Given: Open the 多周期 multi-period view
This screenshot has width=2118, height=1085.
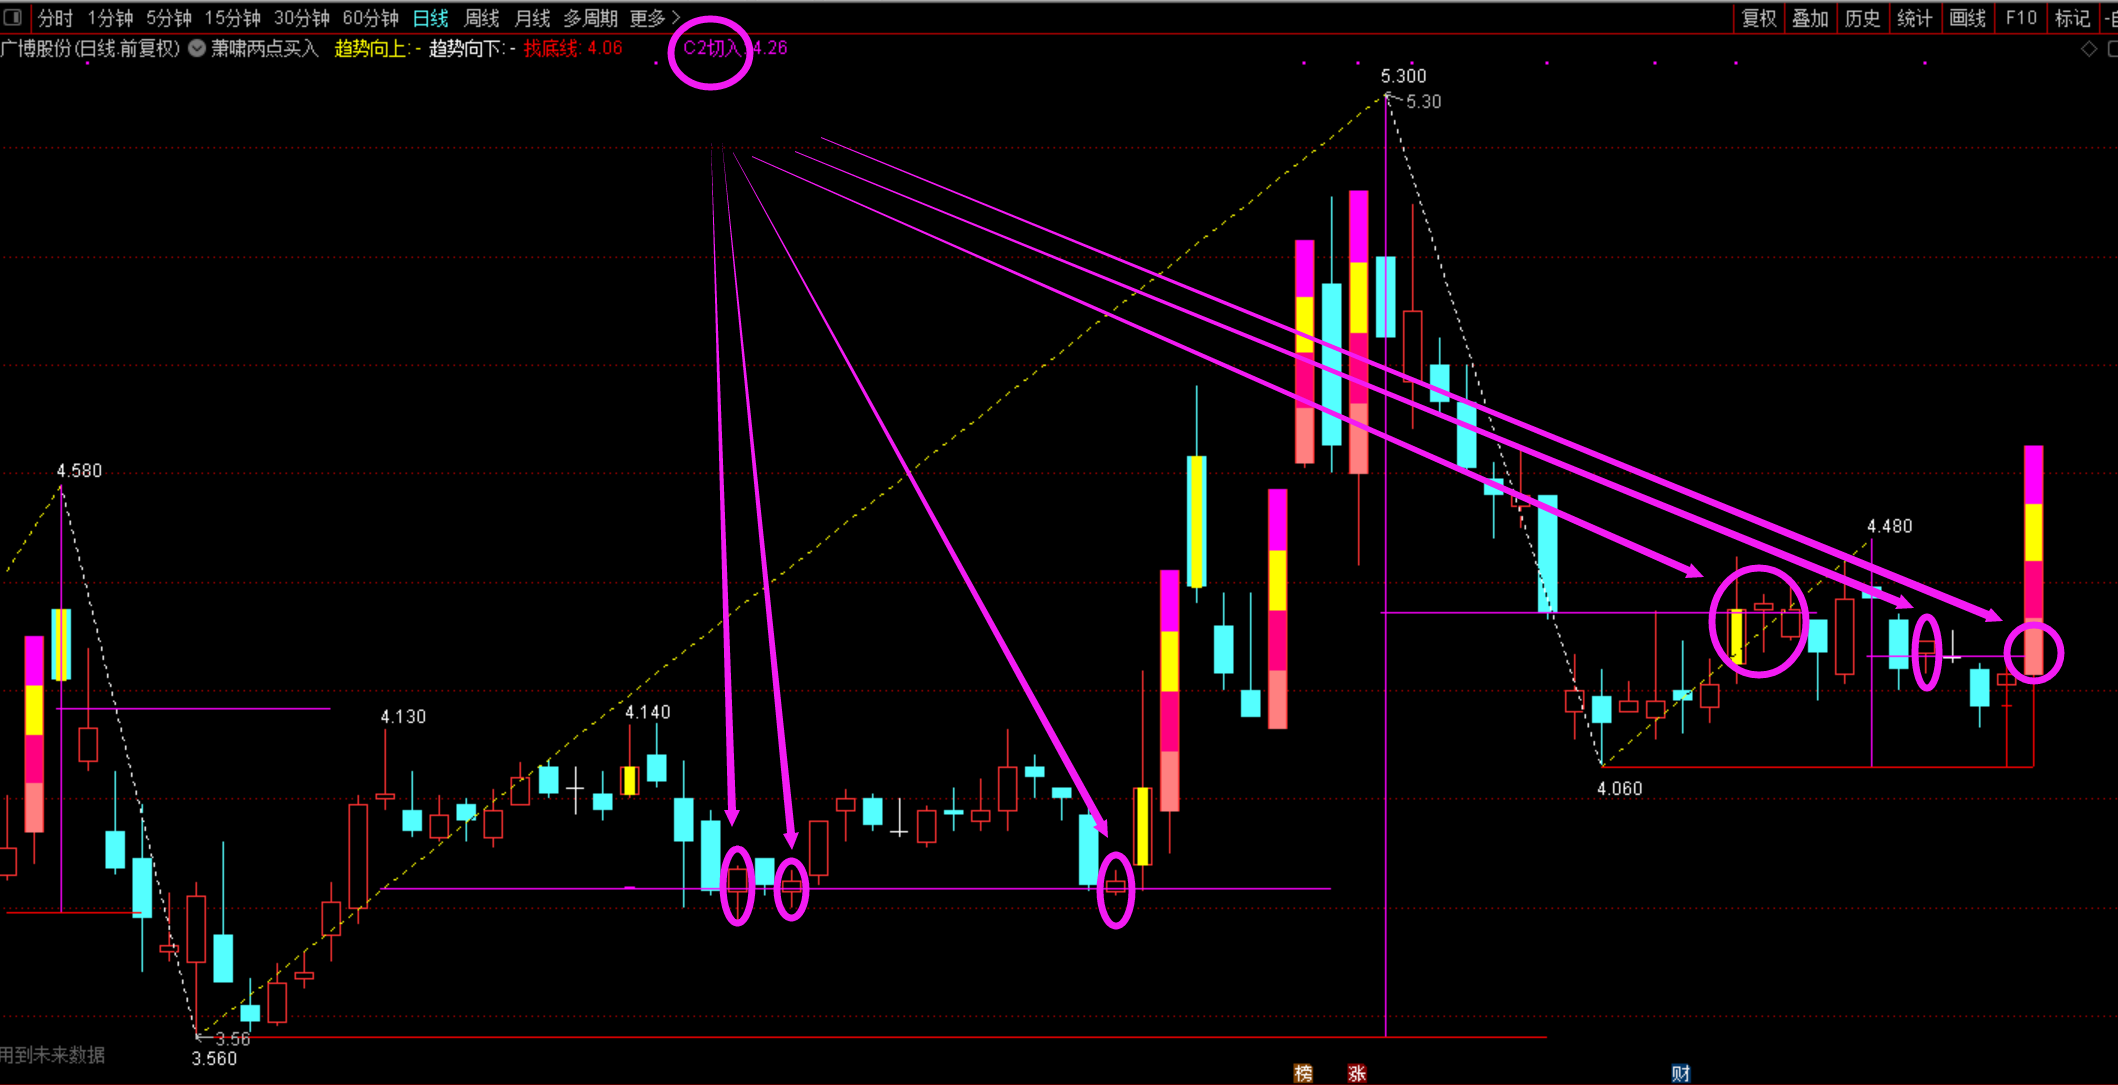Looking at the screenshot, I should point(590,18).
